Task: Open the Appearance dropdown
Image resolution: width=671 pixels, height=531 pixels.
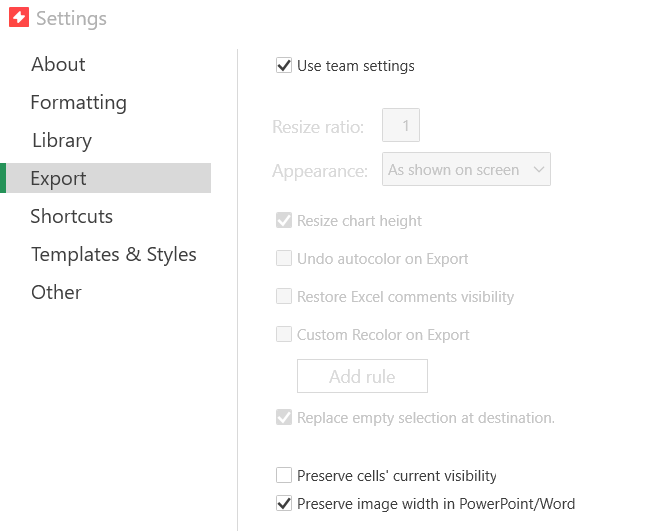Action: coord(466,169)
